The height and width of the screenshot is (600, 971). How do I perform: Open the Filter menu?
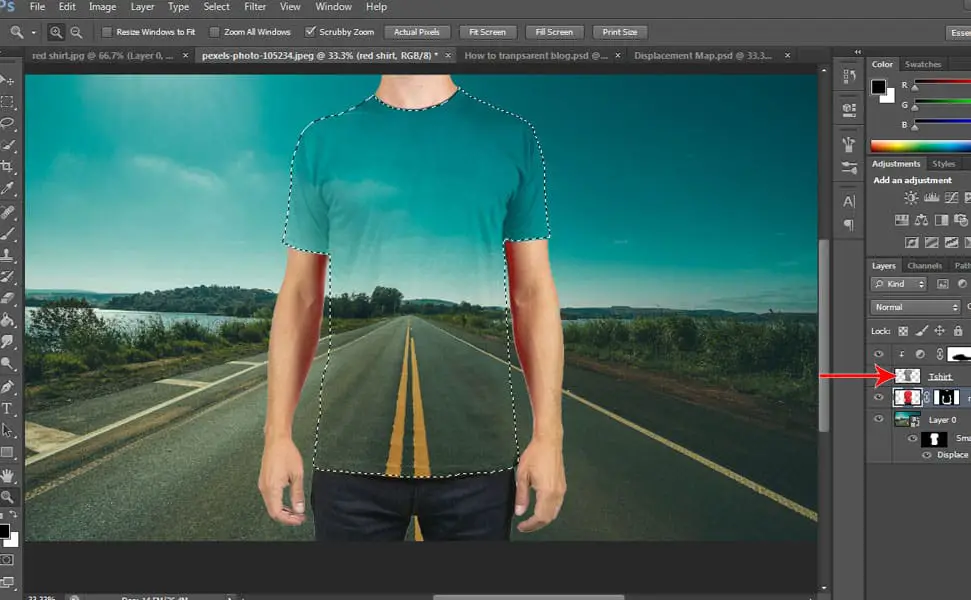click(x=255, y=6)
